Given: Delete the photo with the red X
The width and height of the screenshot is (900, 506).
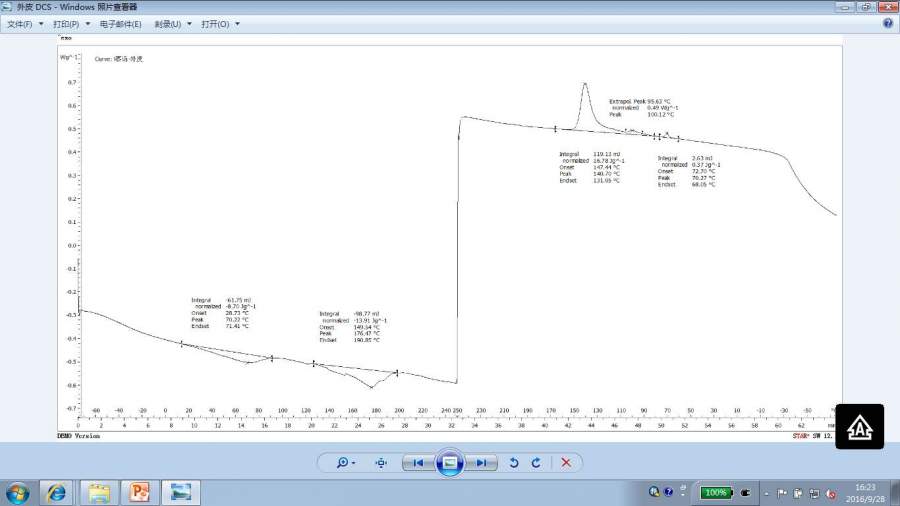Looking at the screenshot, I should (566, 462).
